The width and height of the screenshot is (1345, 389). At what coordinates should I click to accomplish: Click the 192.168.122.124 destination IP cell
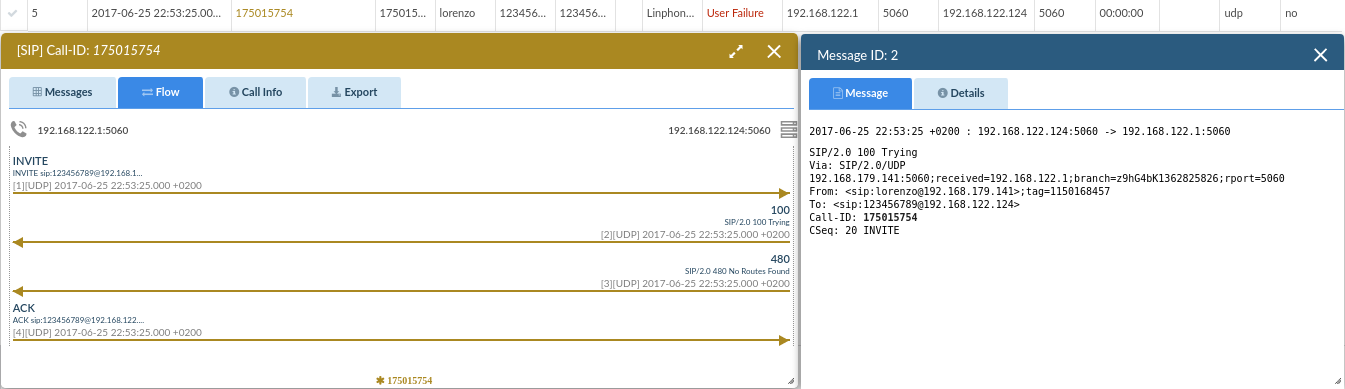point(985,14)
